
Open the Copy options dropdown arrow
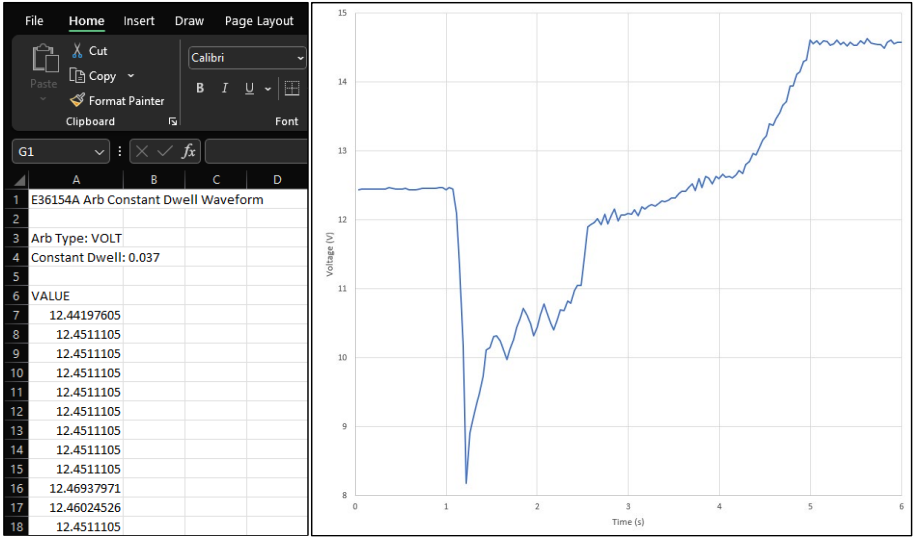tap(130, 76)
